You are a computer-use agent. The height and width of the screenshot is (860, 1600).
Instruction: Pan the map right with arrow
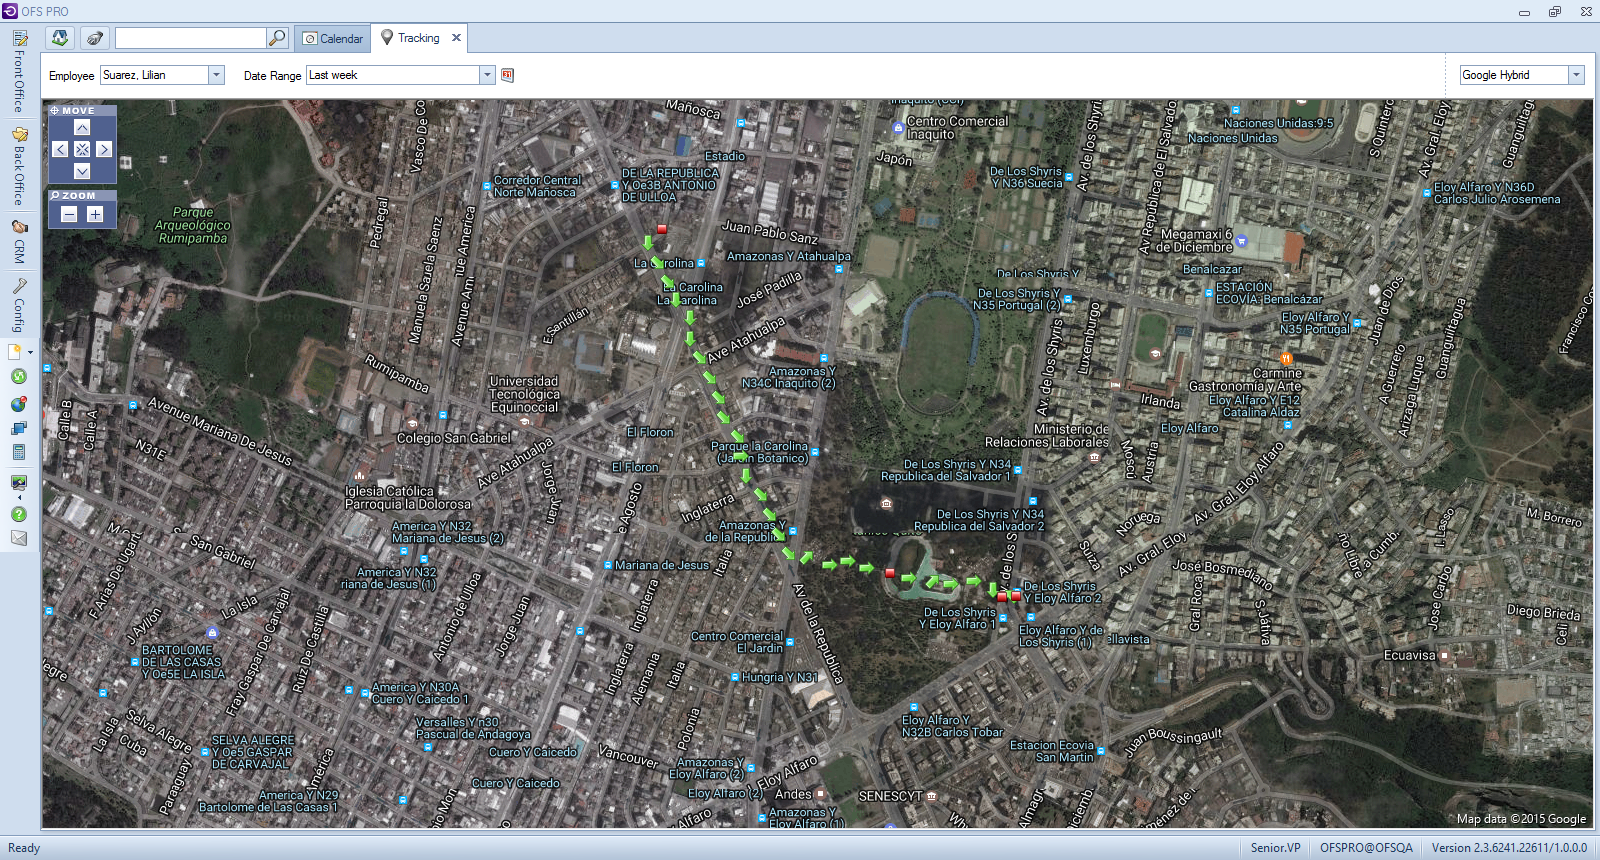(104, 149)
